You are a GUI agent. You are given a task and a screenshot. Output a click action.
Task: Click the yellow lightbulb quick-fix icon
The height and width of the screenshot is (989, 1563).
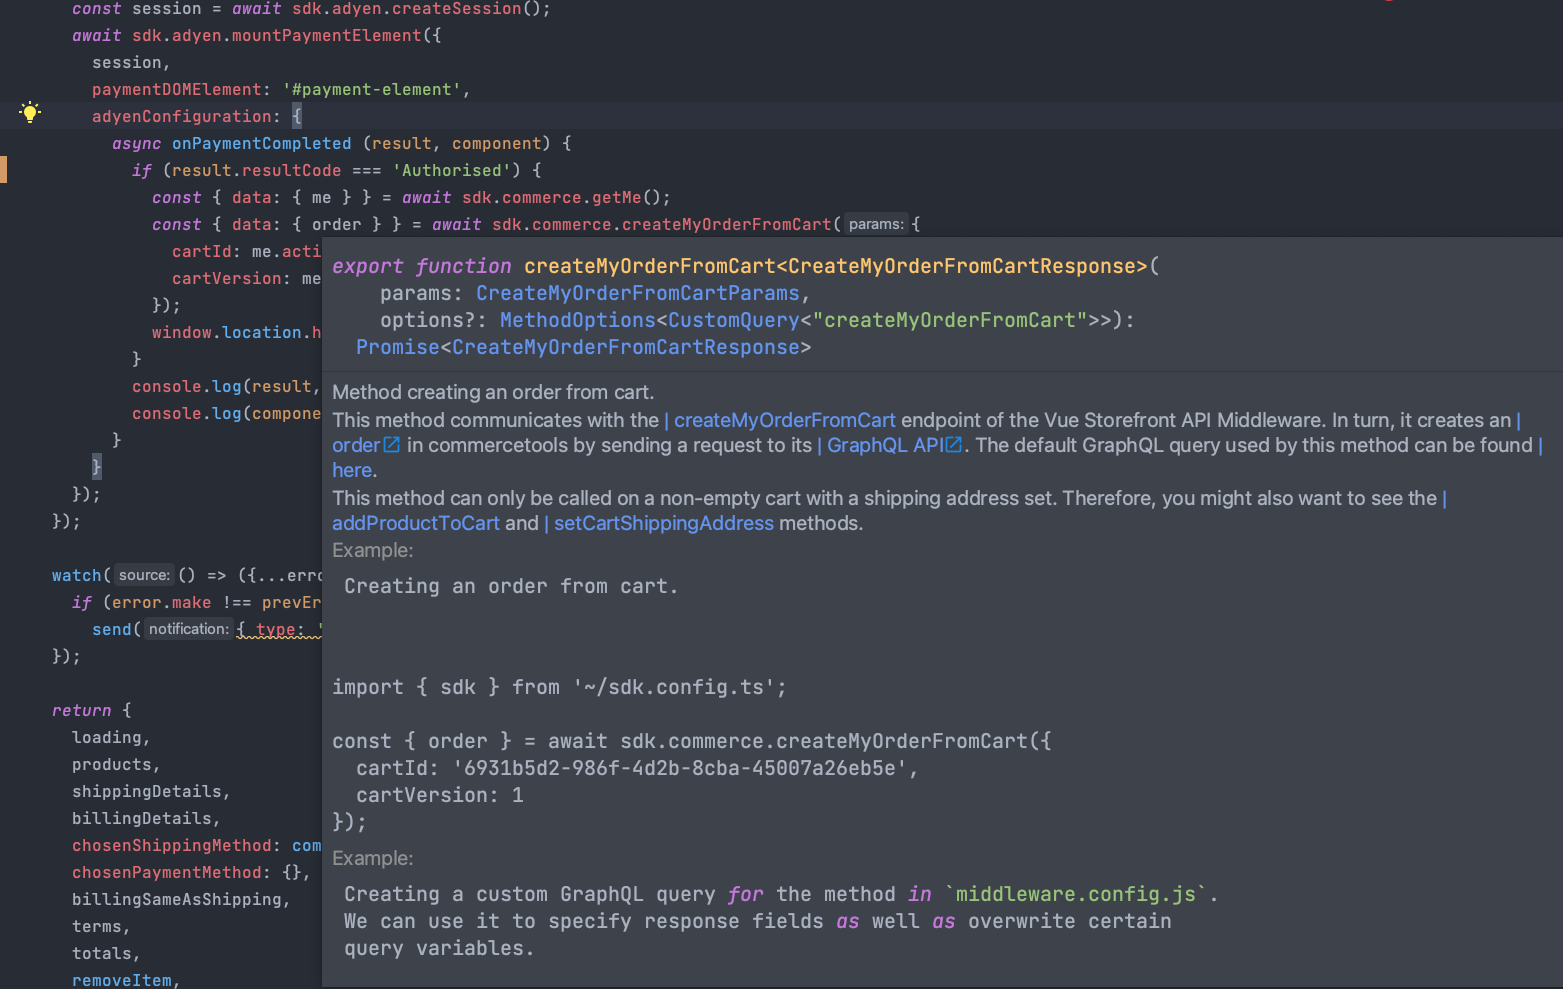(30, 112)
